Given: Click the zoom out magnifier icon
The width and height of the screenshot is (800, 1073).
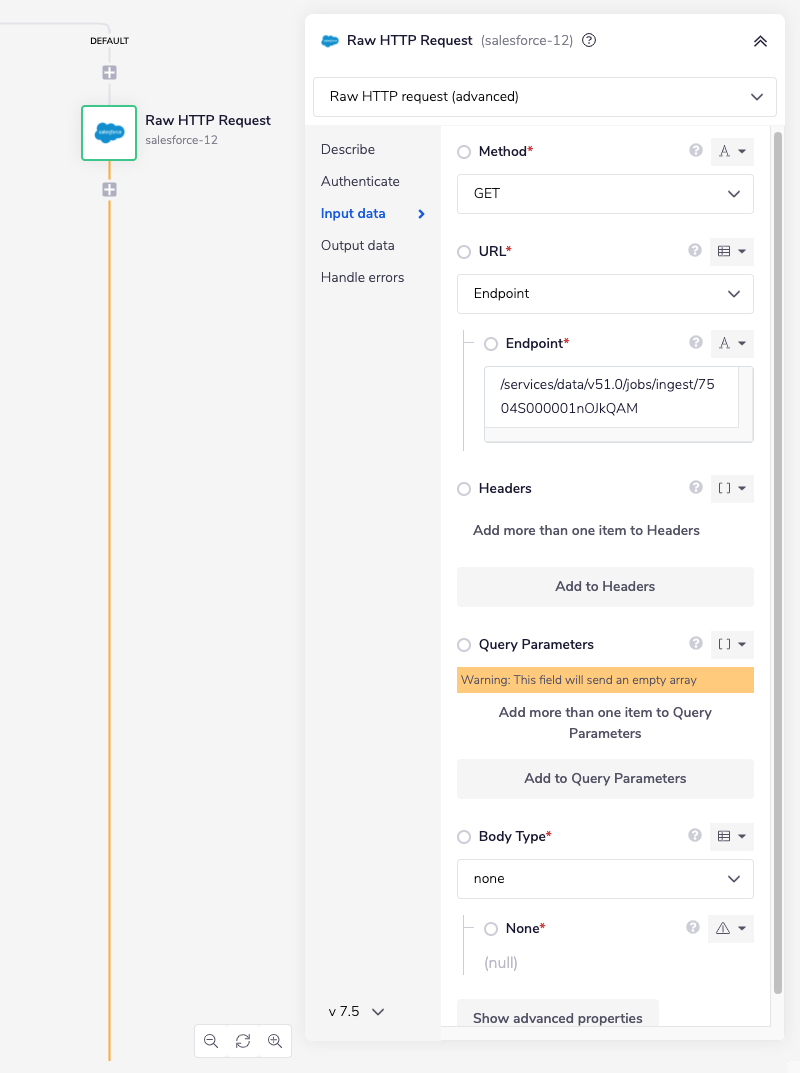Looking at the screenshot, I should (211, 1041).
